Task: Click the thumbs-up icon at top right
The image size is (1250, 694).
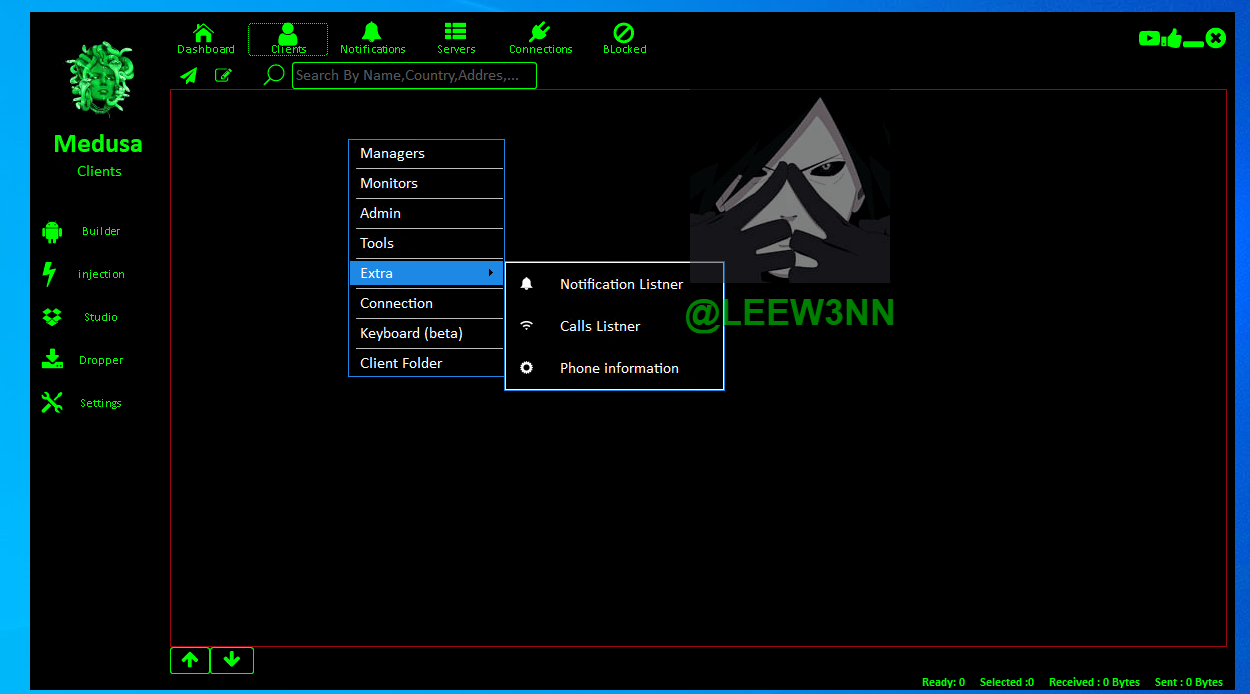Action: (x=1172, y=39)
